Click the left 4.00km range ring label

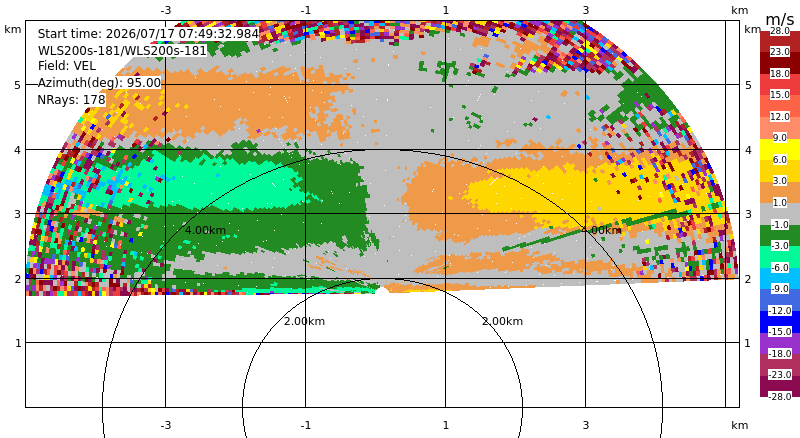pos(205,230)
